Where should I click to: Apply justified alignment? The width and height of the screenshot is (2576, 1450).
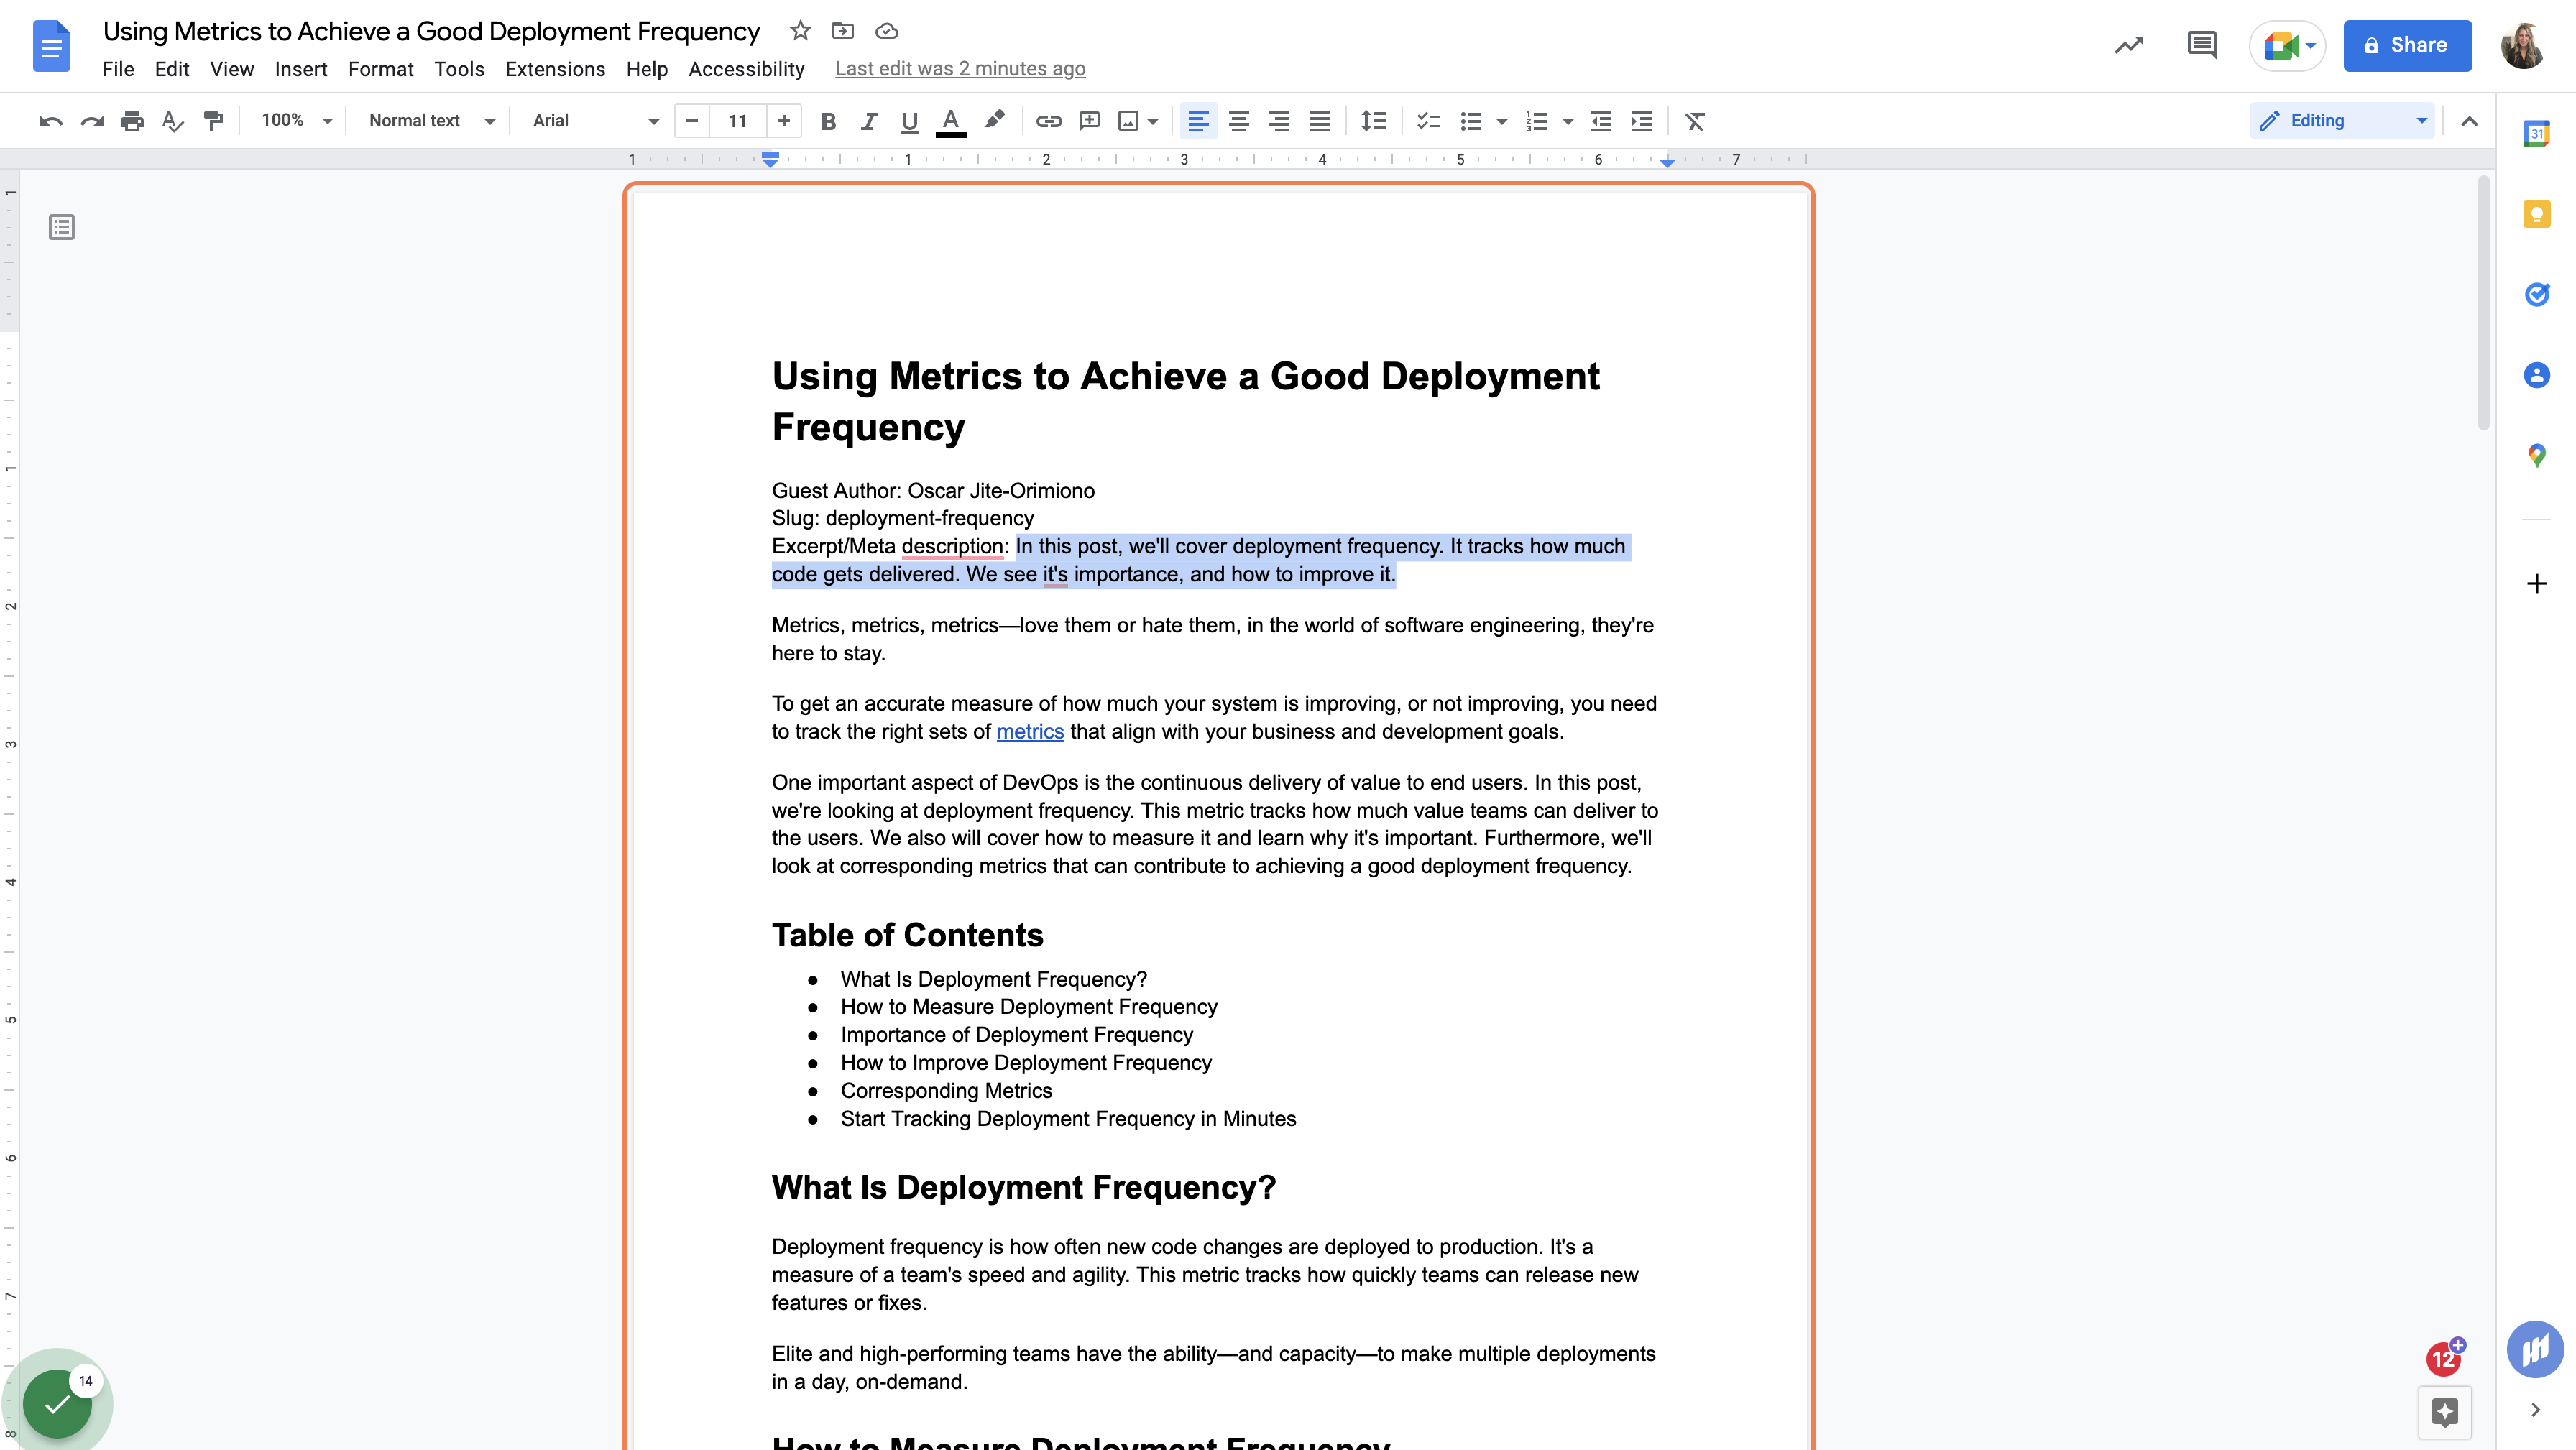click(1319, 121)
